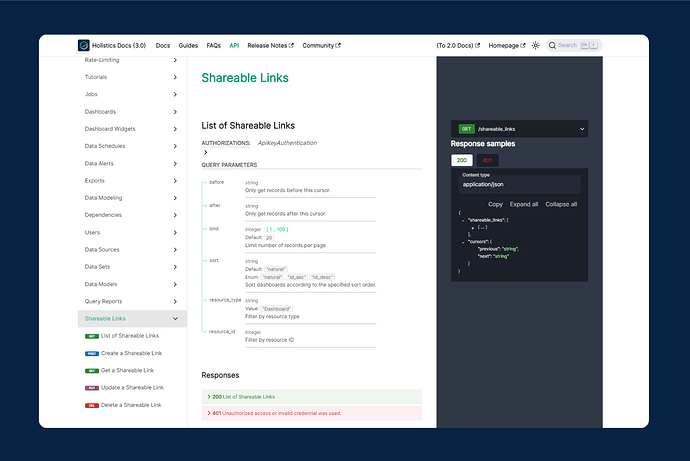Click GET badge beside Get a Shareable Link
Screen dimensions: 690x461
(x=92, y=370)
